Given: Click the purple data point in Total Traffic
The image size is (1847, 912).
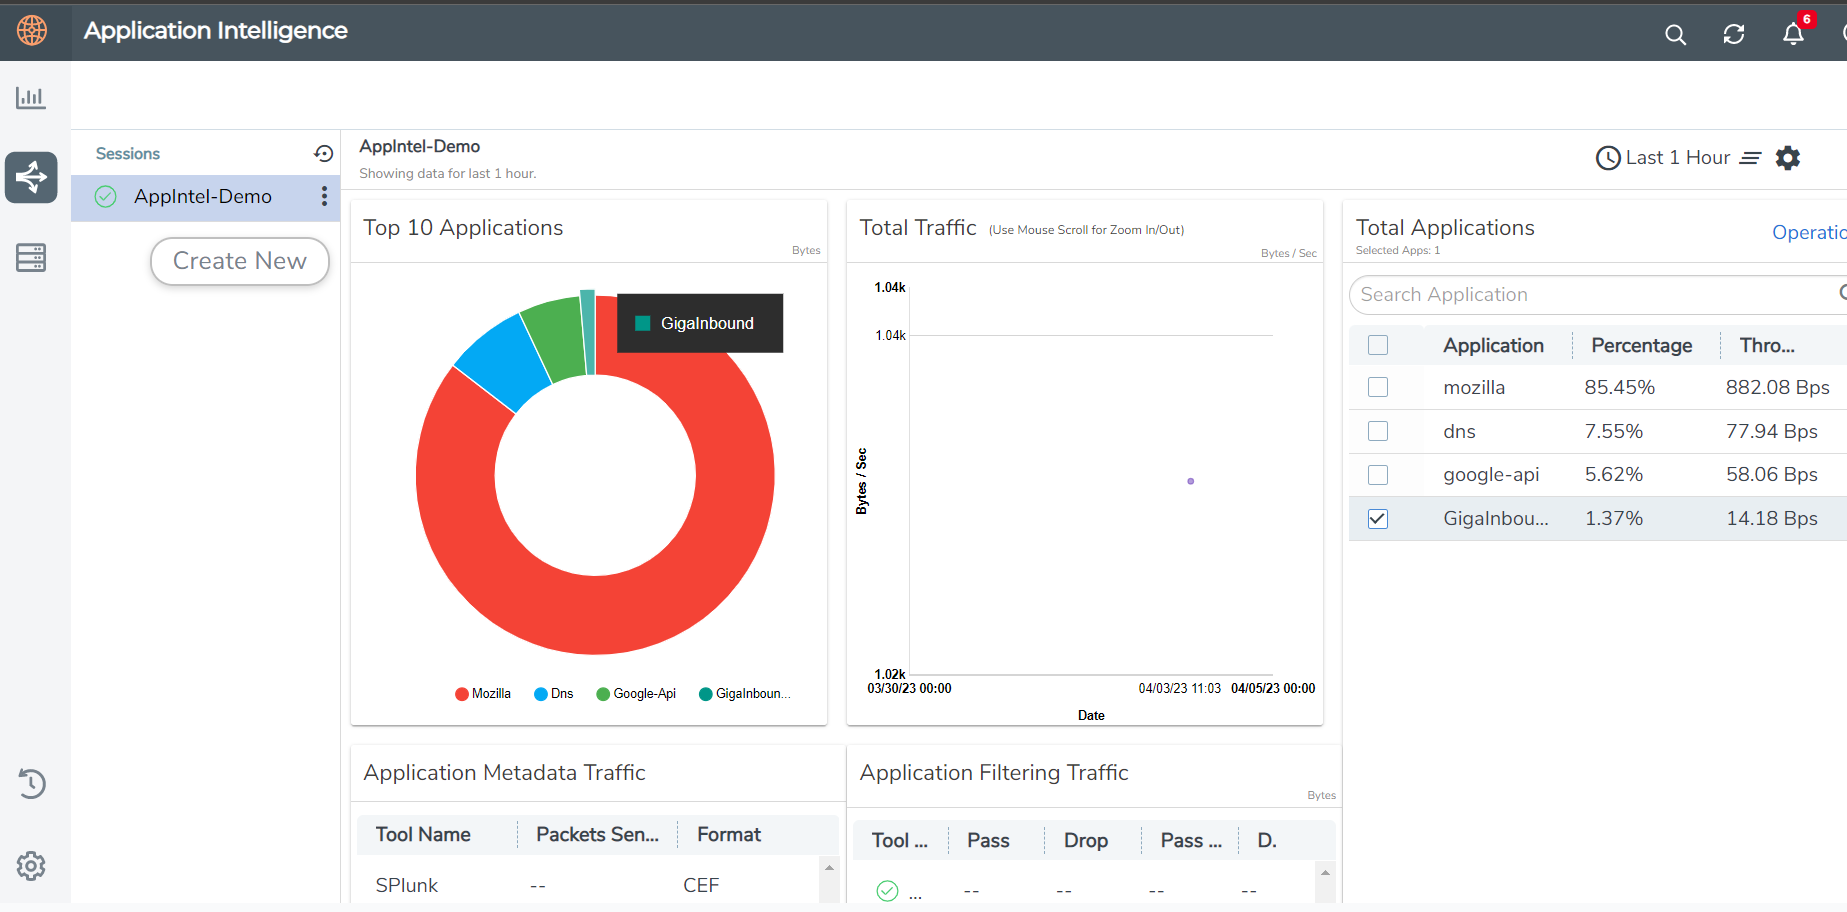Looking at the screenshot, I should [1190, 481].
